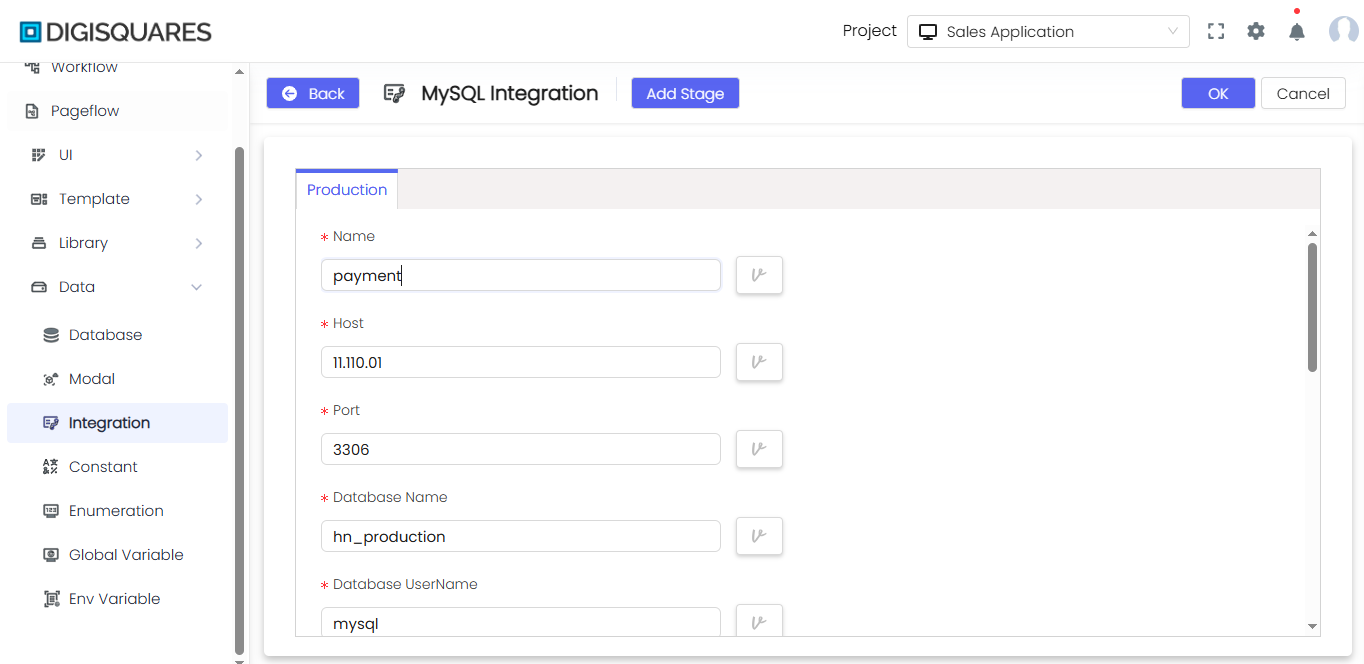Image resolution: width=1364 pixels, height=664 pixels.
Task: Click variable button next to Database UserName
Action: [x=759, y=620]
